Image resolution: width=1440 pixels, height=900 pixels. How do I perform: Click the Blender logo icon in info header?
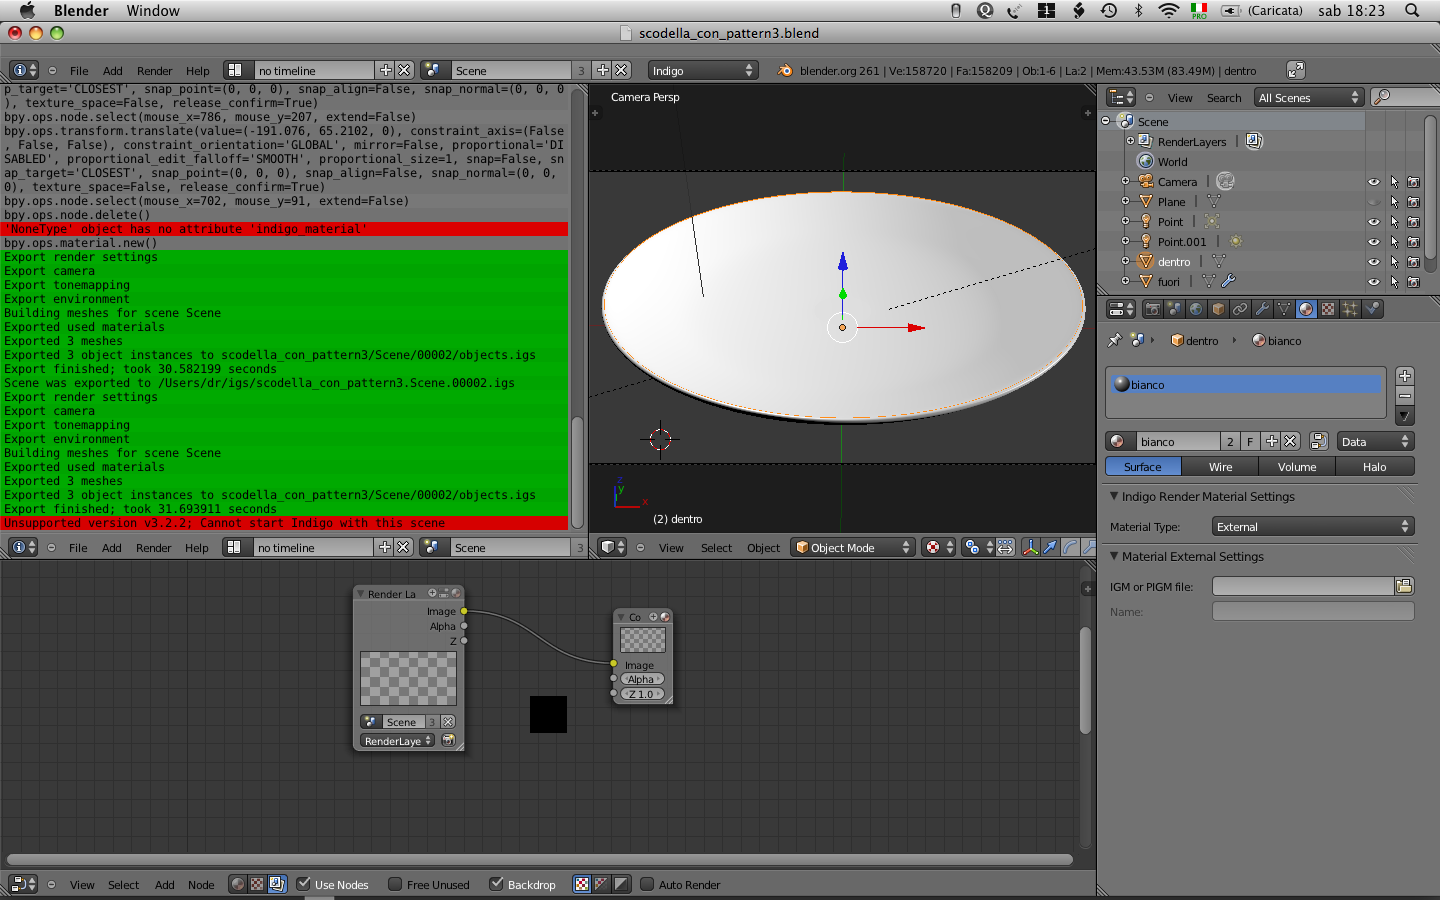click(x=785, y=70)
